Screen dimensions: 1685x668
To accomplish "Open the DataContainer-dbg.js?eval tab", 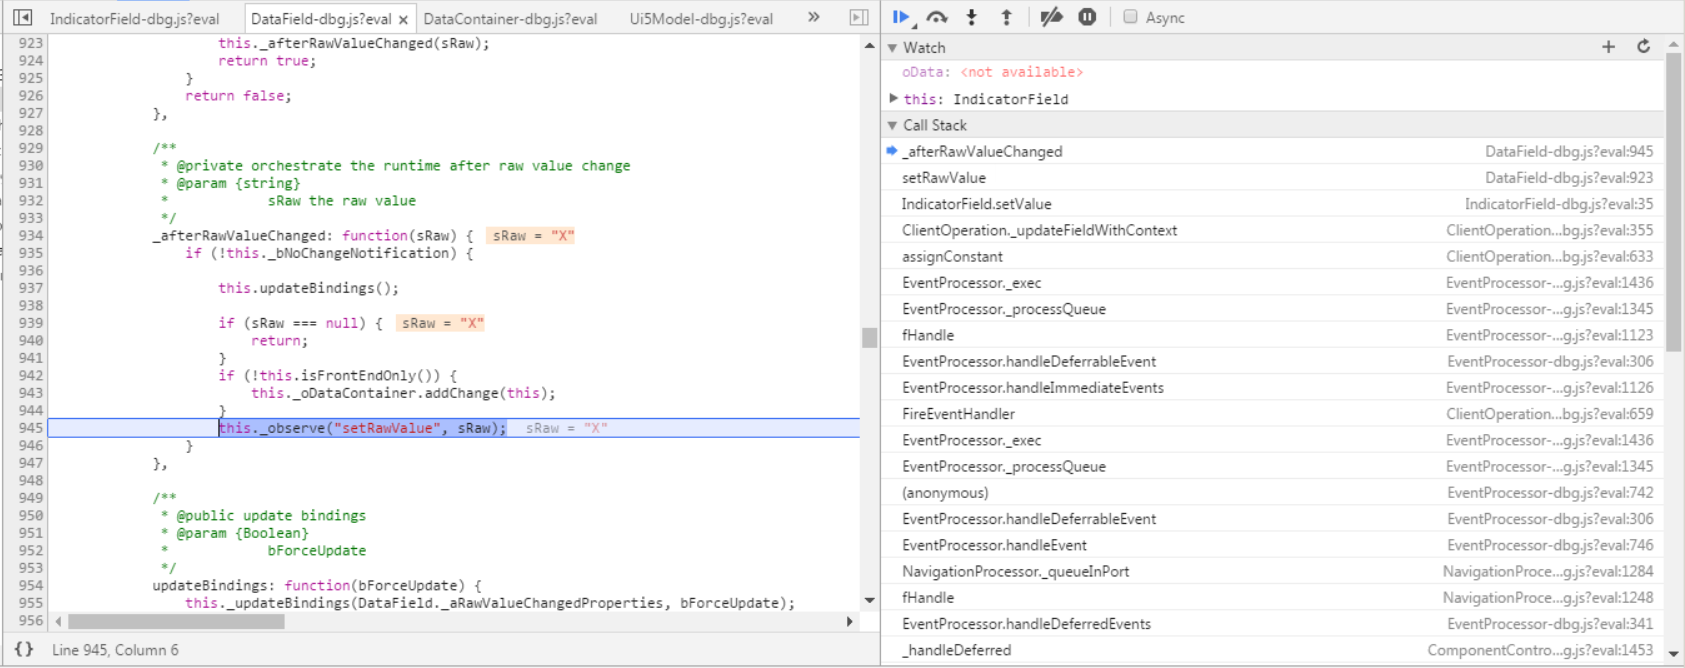I will point(510,19).
